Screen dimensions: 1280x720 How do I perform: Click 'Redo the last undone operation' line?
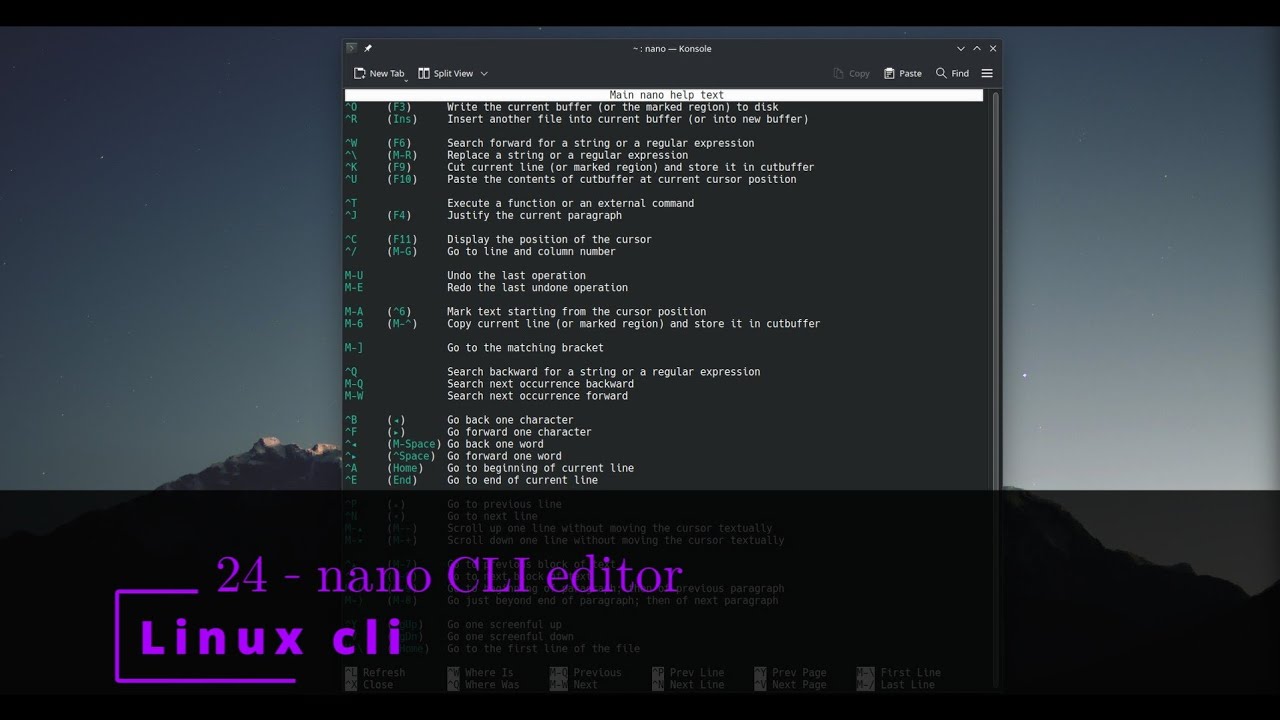click(x=537, y=287)
